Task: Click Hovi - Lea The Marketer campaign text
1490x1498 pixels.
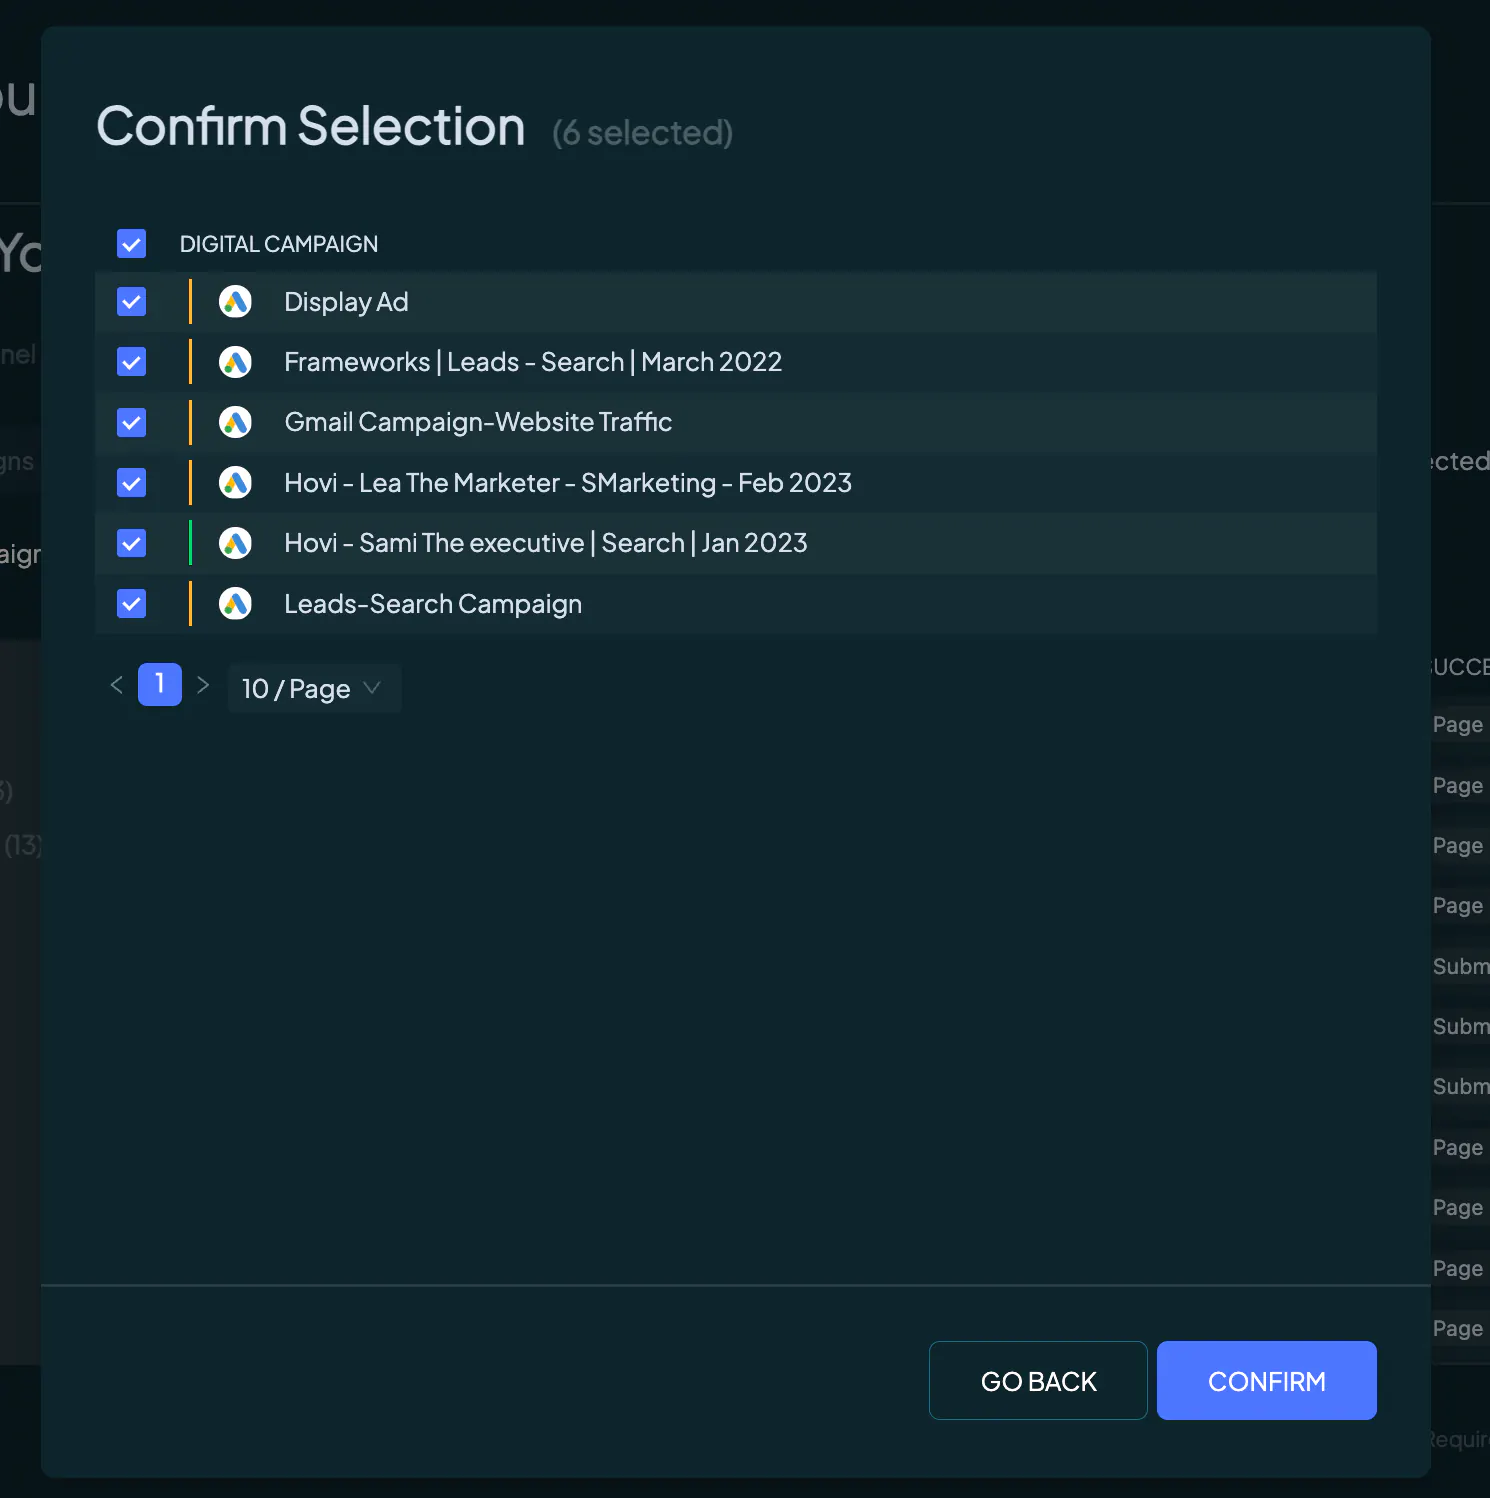Action: (x=568, y=483)
